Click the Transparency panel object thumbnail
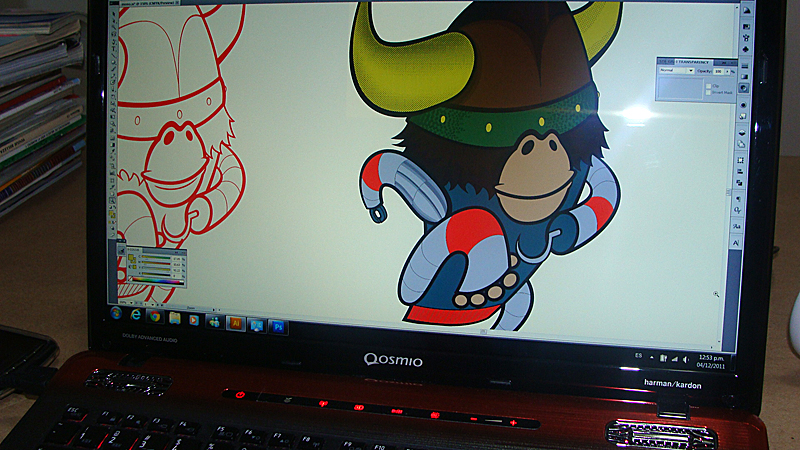This screenshot has height=450, width=800. [x=680, y=88]
